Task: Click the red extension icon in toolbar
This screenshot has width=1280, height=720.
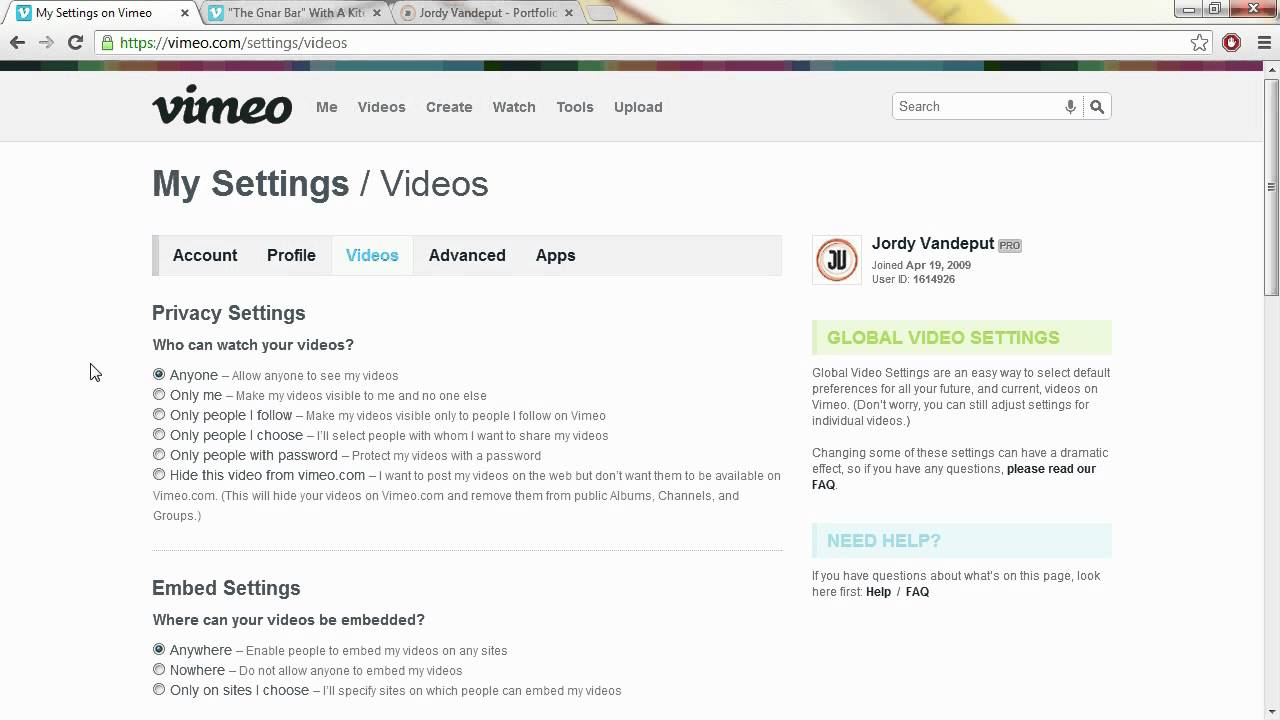Action: [x=1231, y=43]
